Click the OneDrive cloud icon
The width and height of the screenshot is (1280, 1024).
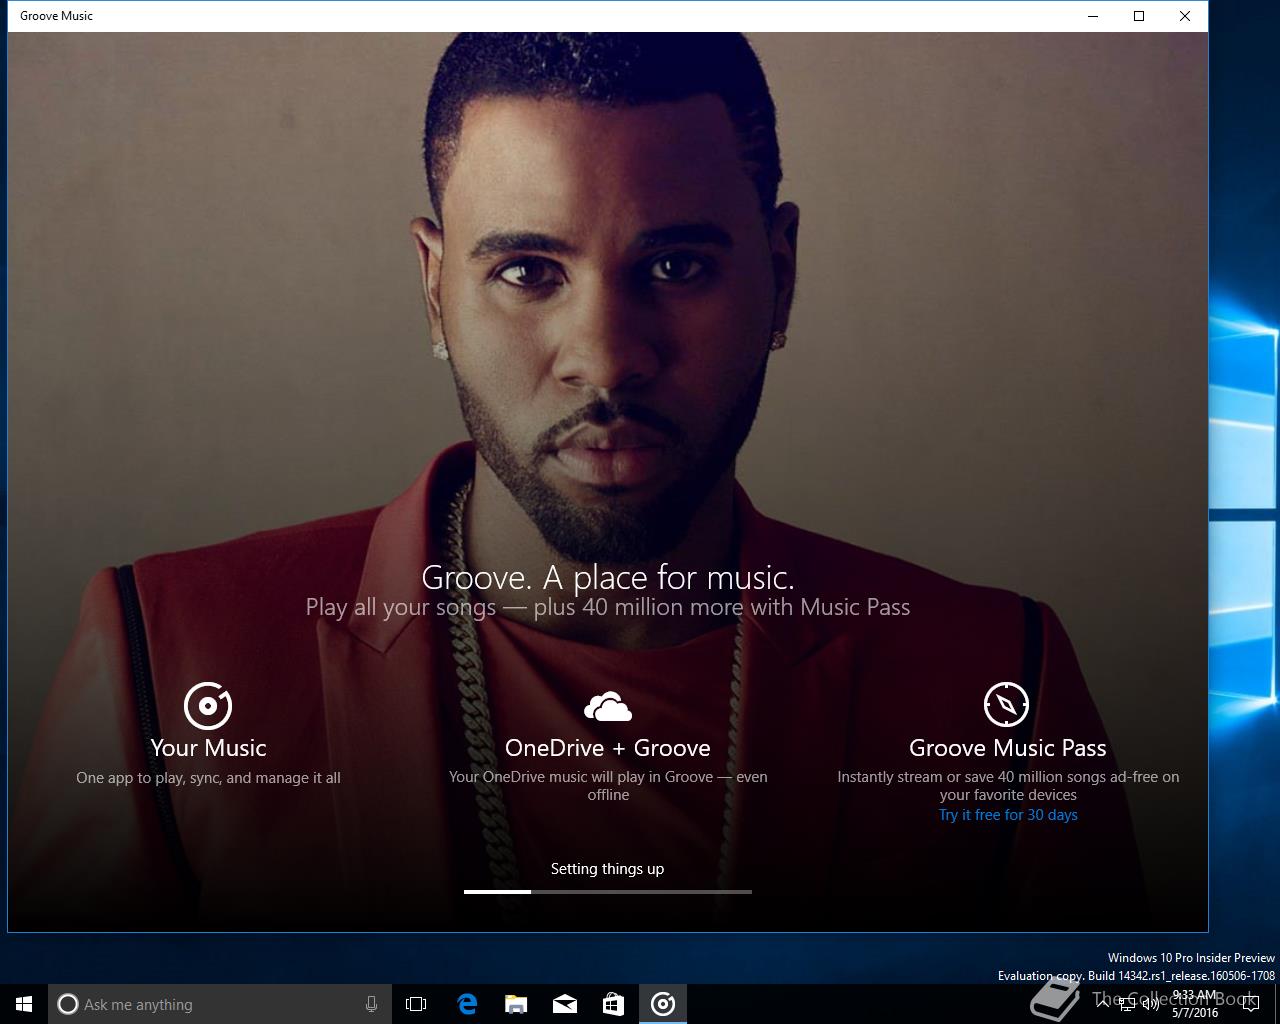608,706
